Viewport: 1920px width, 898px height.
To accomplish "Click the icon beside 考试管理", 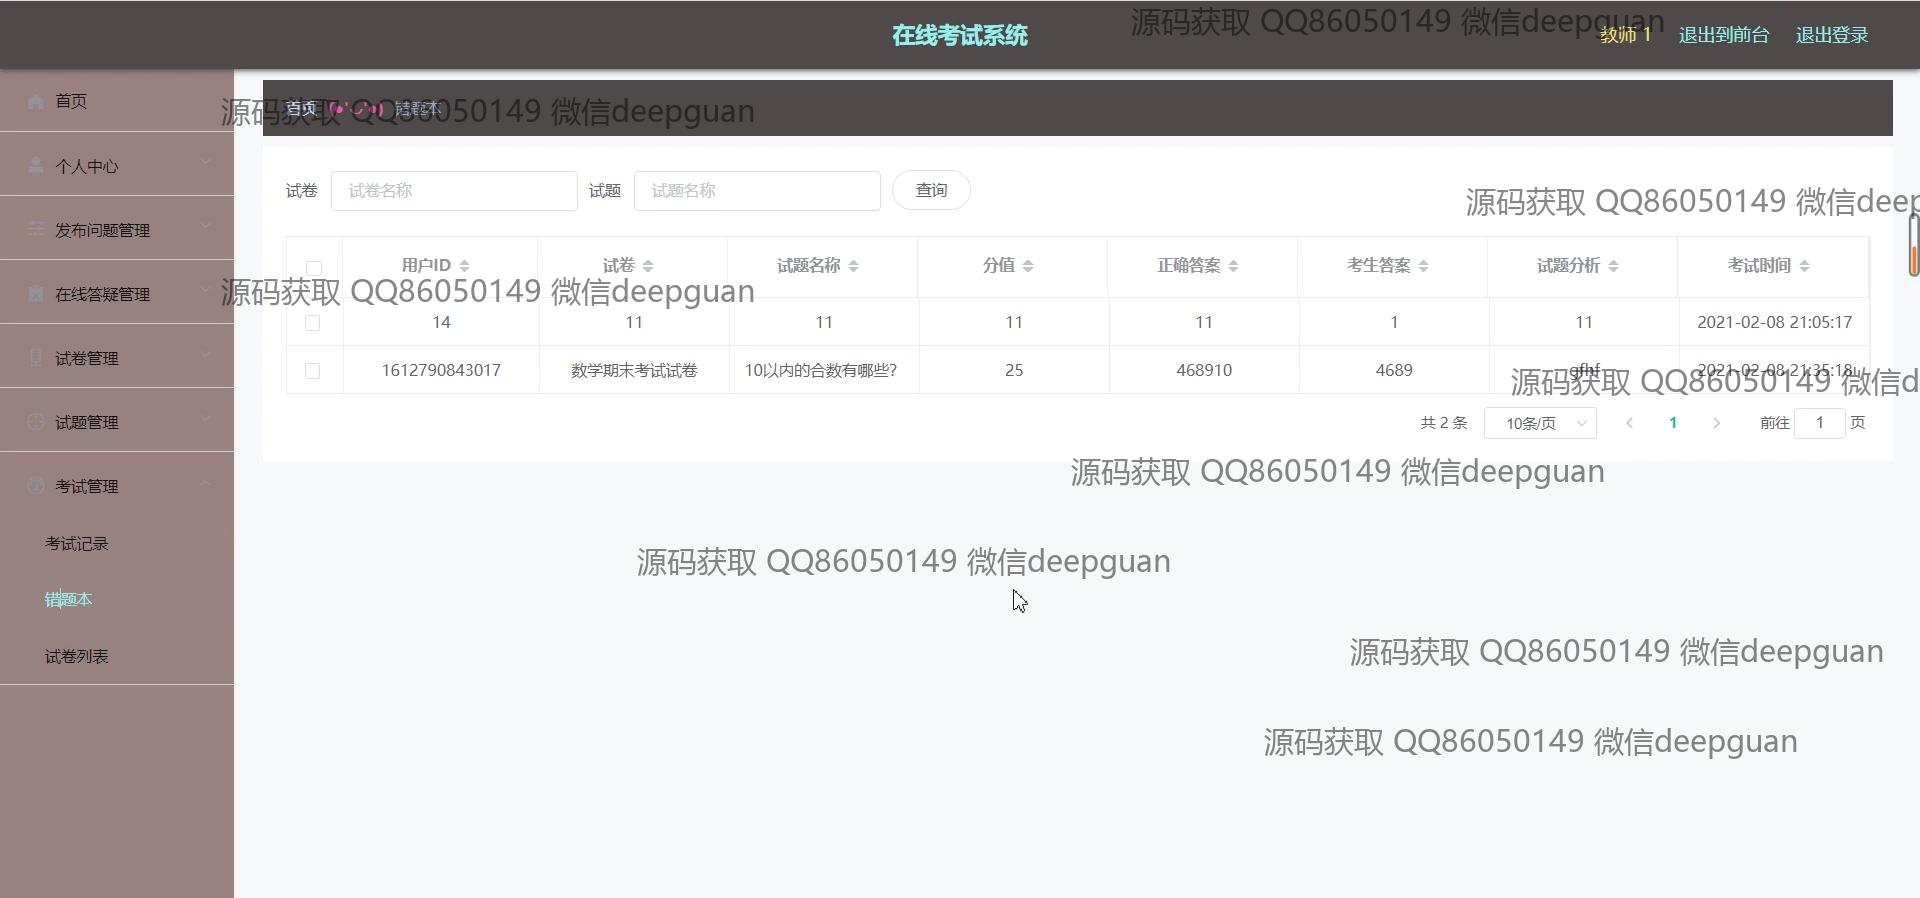I will (36, 485).
